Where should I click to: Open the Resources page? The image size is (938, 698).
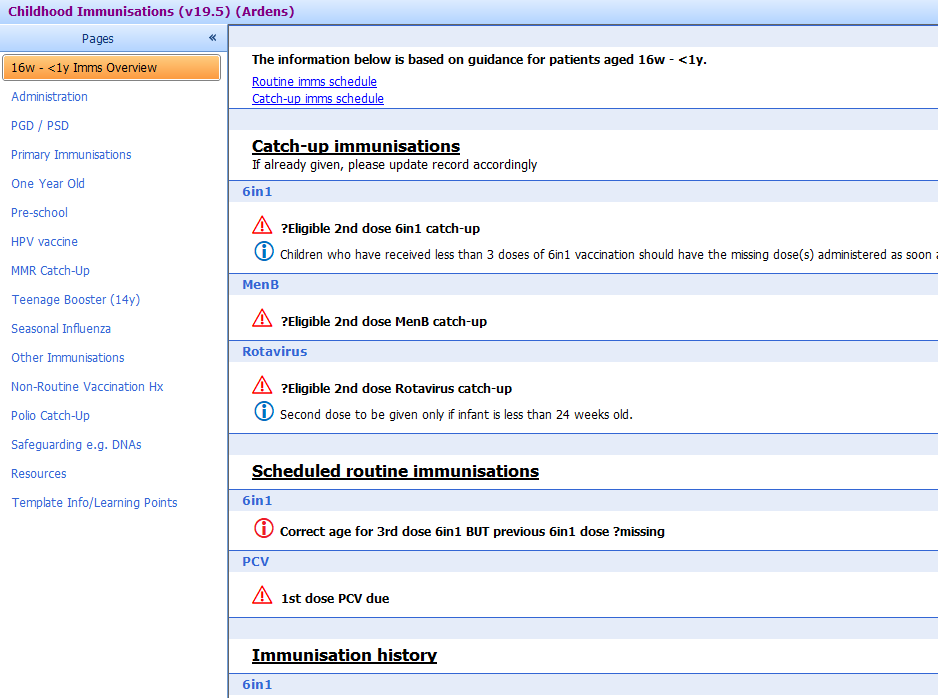(x=39, y=474)
